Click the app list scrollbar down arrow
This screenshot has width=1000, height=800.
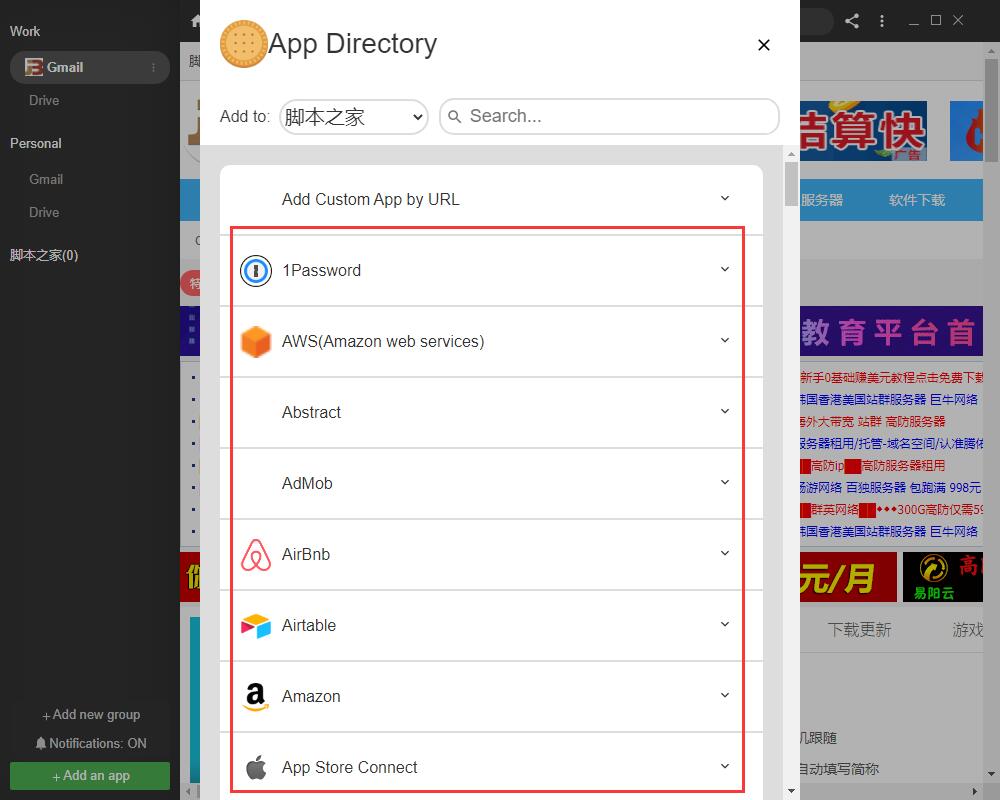(792, 791)
